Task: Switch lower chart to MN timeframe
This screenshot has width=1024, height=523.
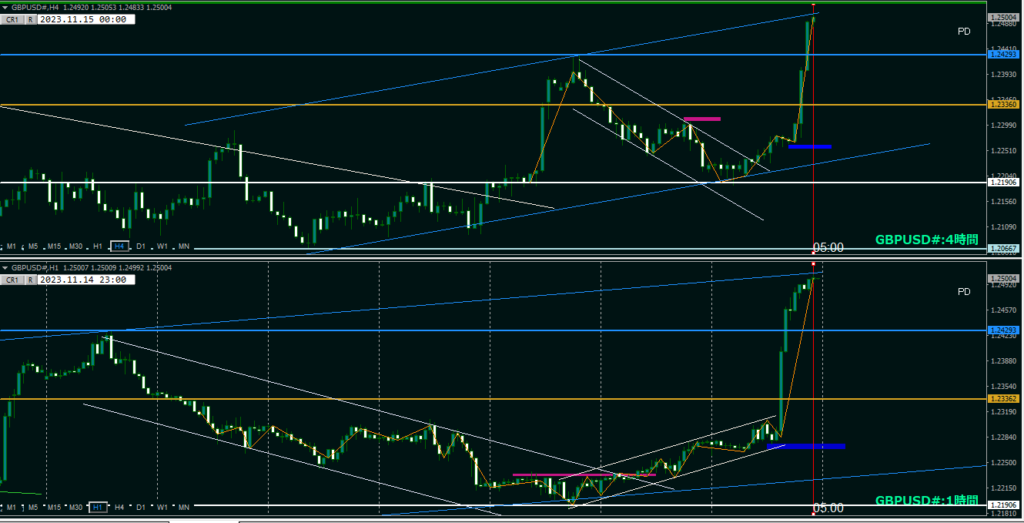Action: (184, 507)
